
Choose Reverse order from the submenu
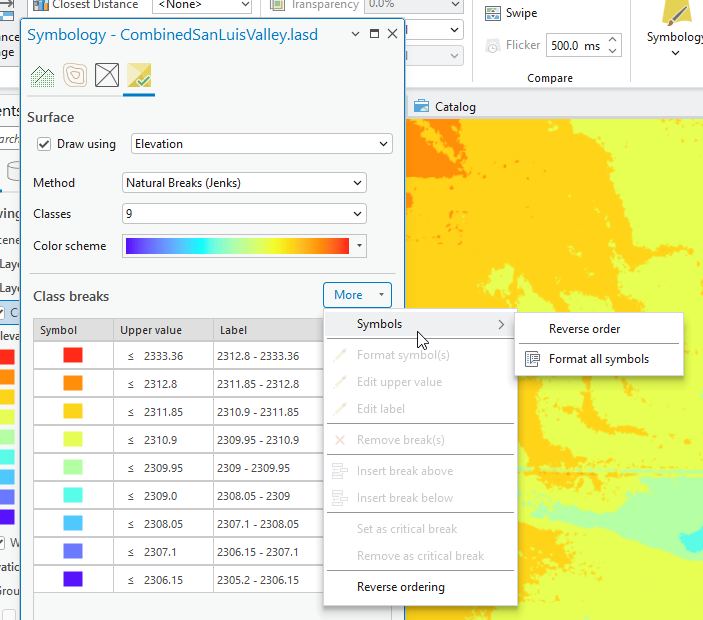point(584,329)
